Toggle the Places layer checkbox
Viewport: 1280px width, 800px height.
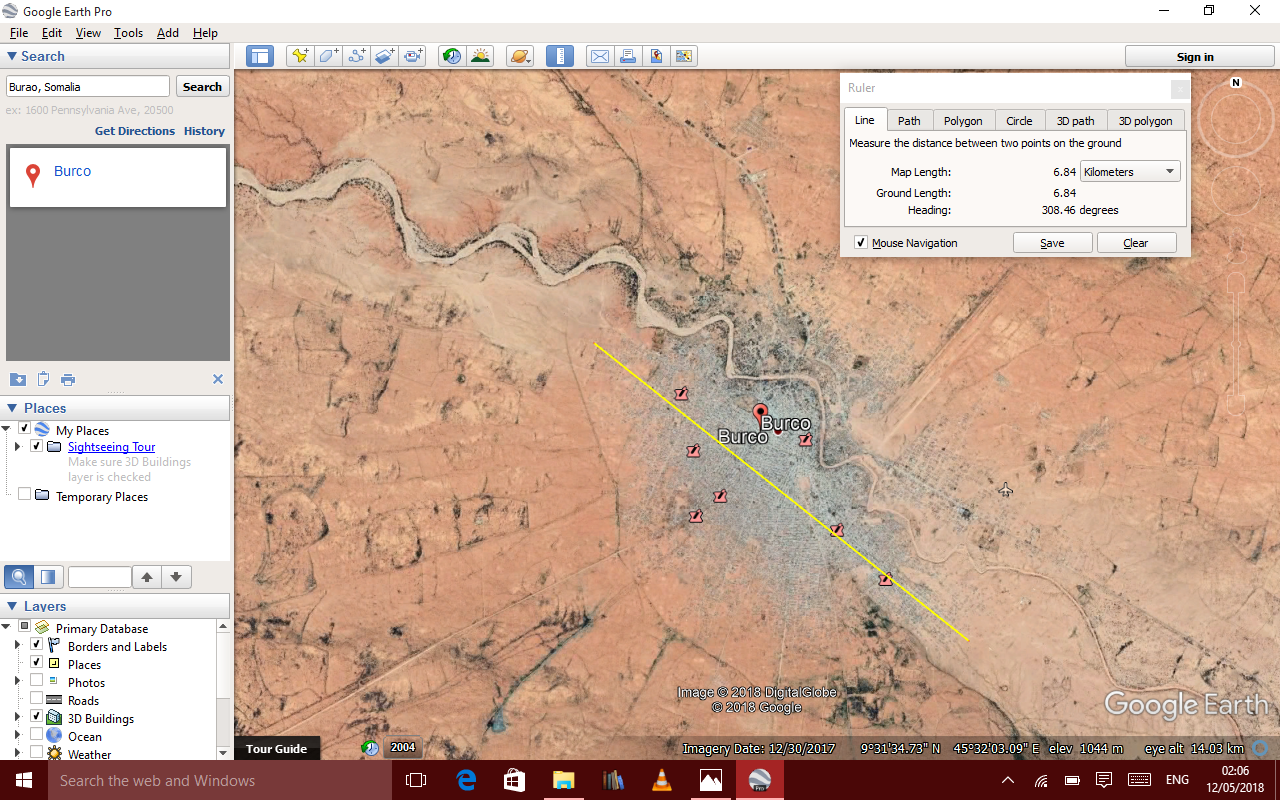(x=37, y=663)
